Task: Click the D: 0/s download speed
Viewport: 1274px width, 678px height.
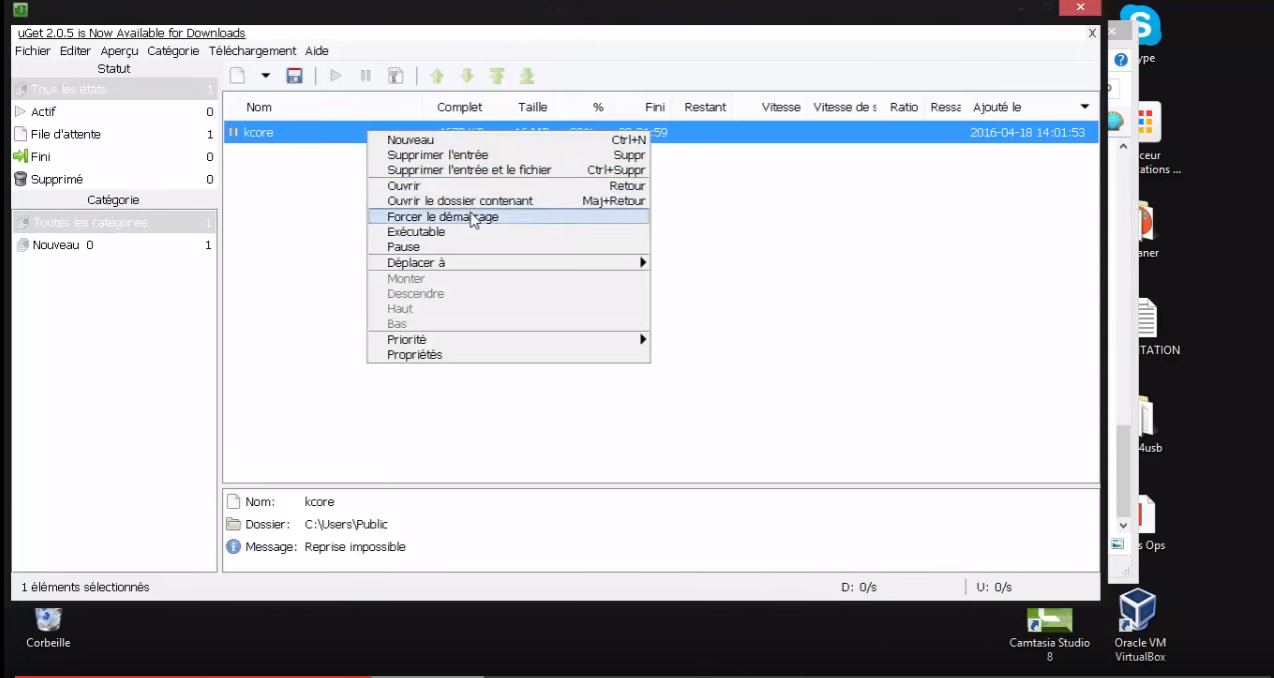Action: [859, 587]
